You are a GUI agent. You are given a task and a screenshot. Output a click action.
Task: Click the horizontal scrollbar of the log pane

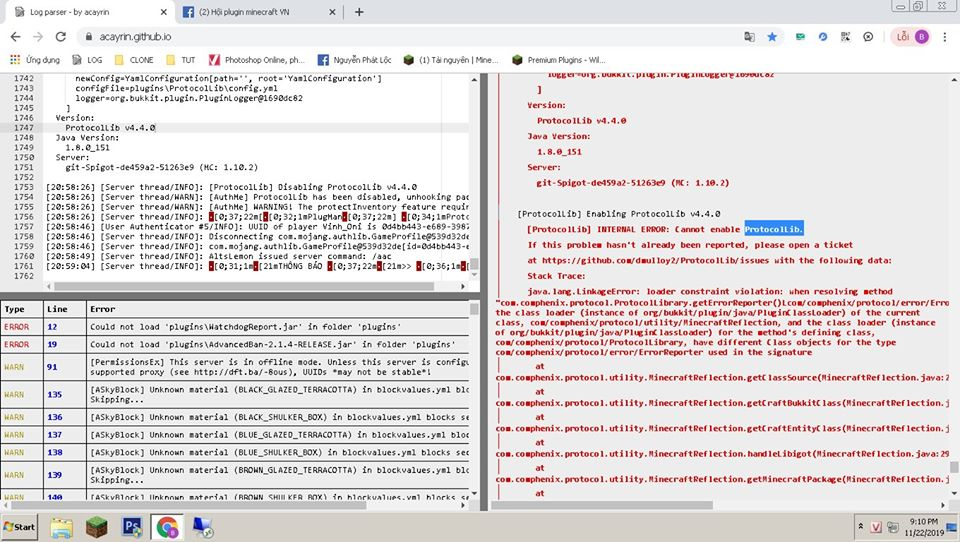tap(244, 286)
